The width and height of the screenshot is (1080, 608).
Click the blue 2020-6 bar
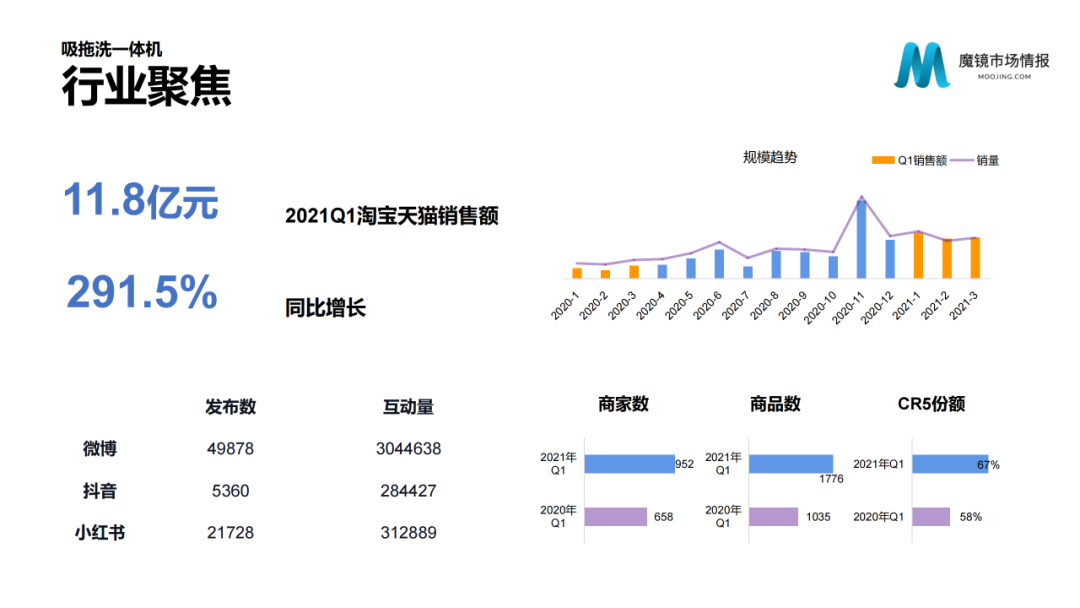719,264
